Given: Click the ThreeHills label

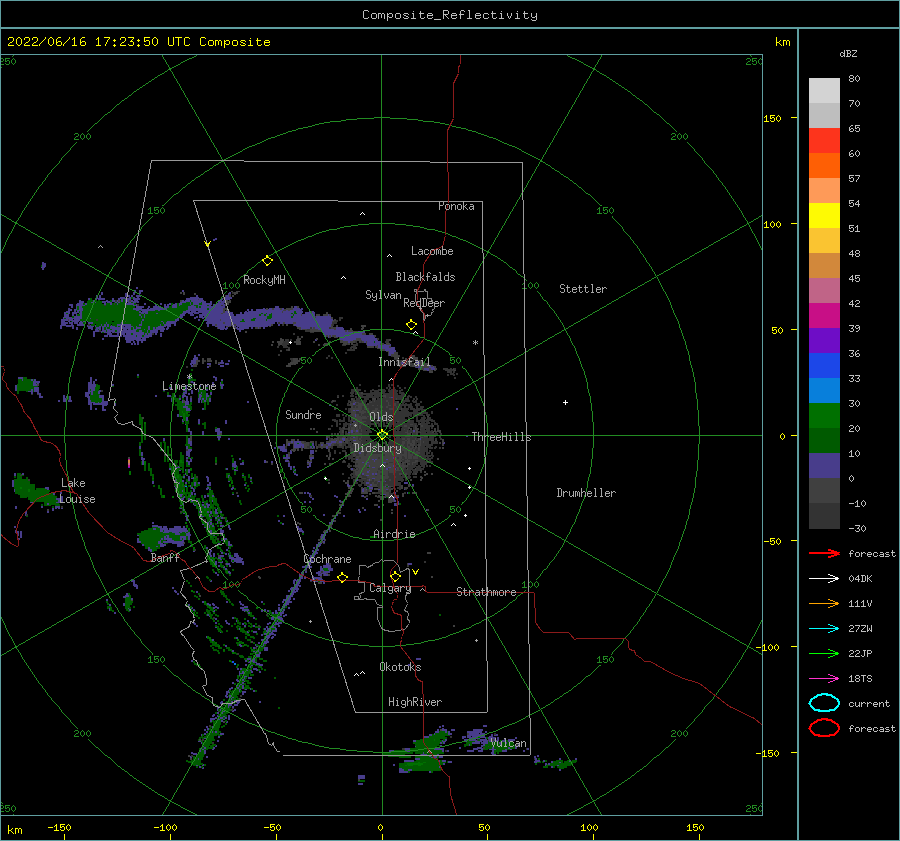Looking at the screenshot, I should pos(502,437).
